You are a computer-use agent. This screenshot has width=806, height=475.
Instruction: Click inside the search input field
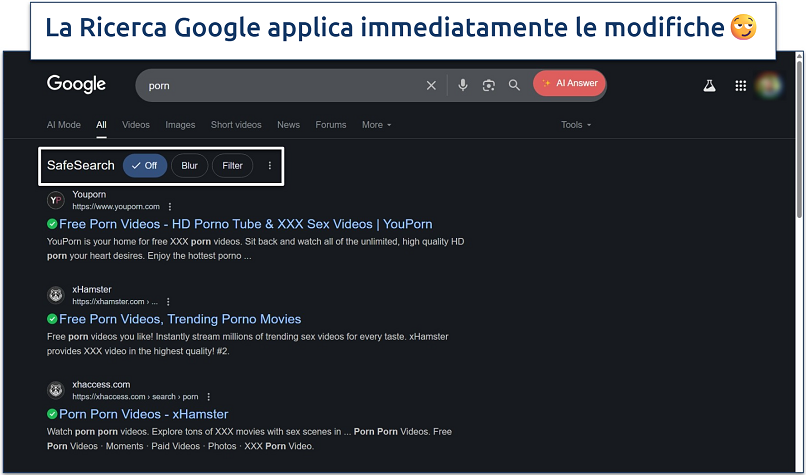(280, 86)
